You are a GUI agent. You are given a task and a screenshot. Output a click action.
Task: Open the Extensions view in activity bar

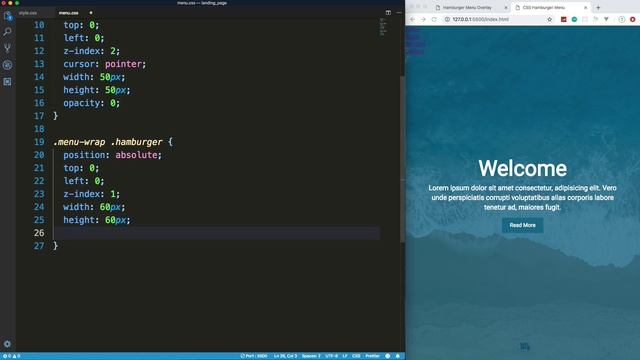pyautogui.click(x=7, y=82)
